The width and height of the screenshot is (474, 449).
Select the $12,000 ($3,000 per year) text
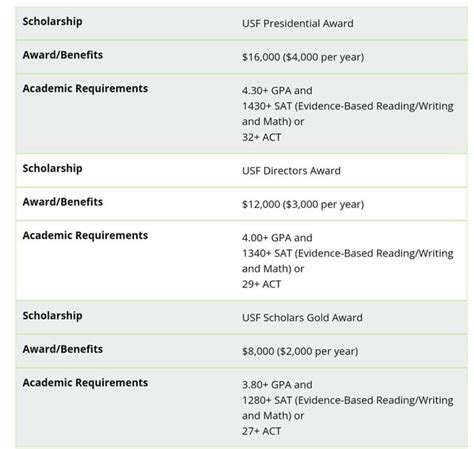click(x=303, y=204)
